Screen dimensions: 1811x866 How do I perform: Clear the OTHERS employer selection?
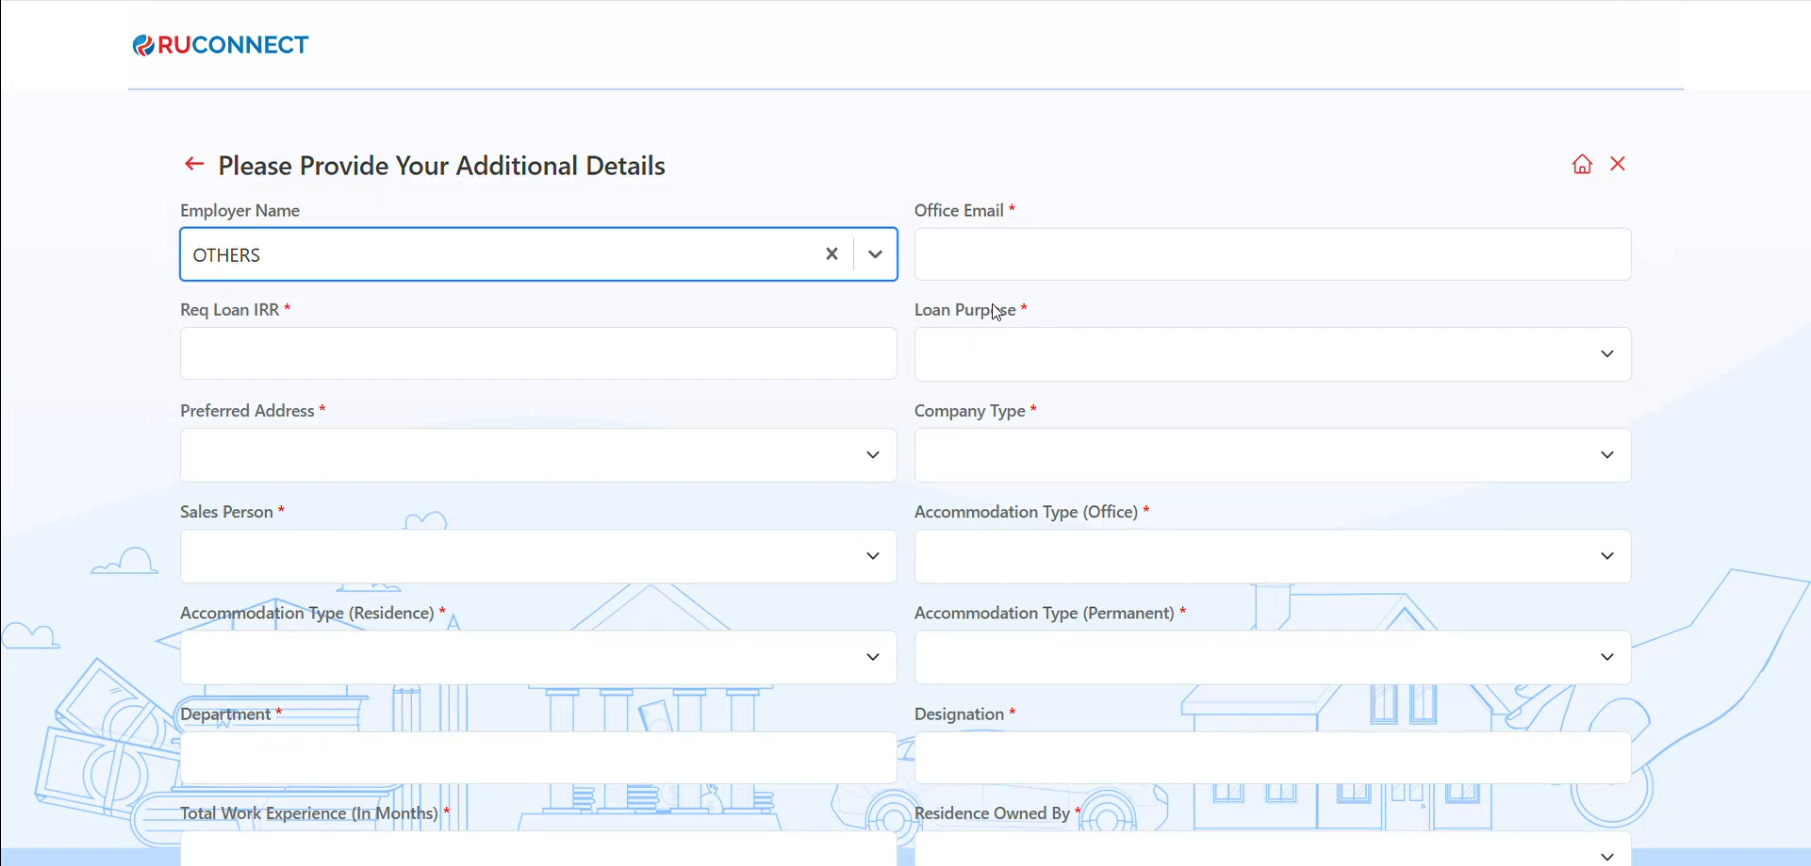coord(831,254)
